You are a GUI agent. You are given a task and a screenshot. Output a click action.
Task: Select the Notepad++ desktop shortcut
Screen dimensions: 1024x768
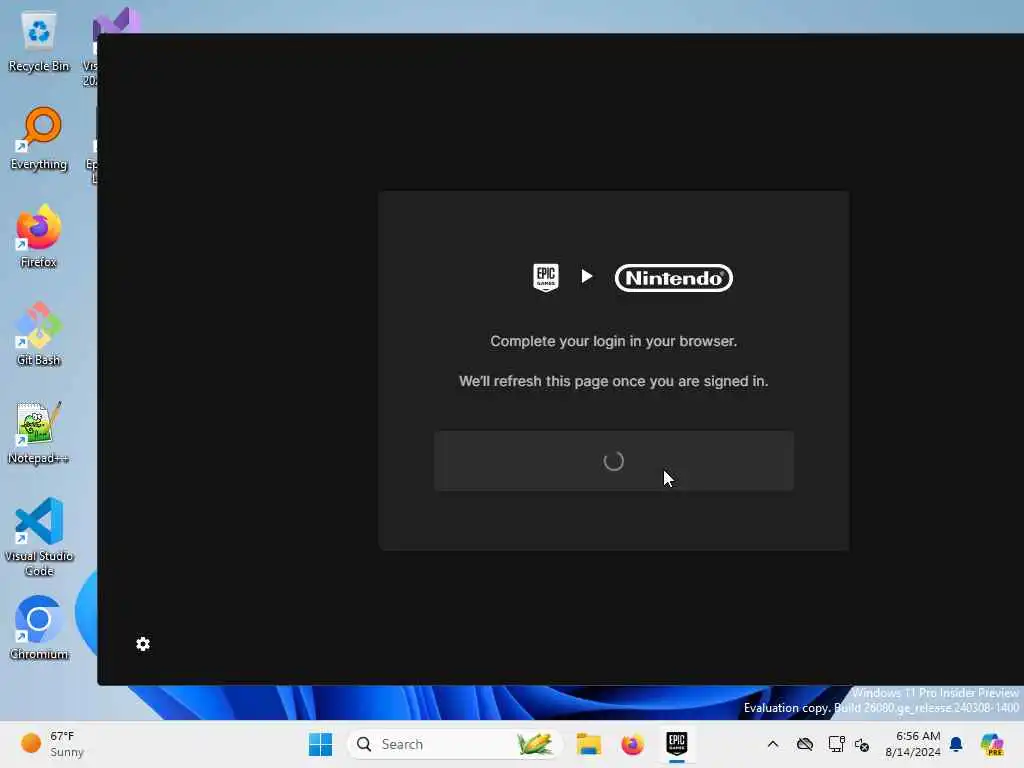(39, 433)
